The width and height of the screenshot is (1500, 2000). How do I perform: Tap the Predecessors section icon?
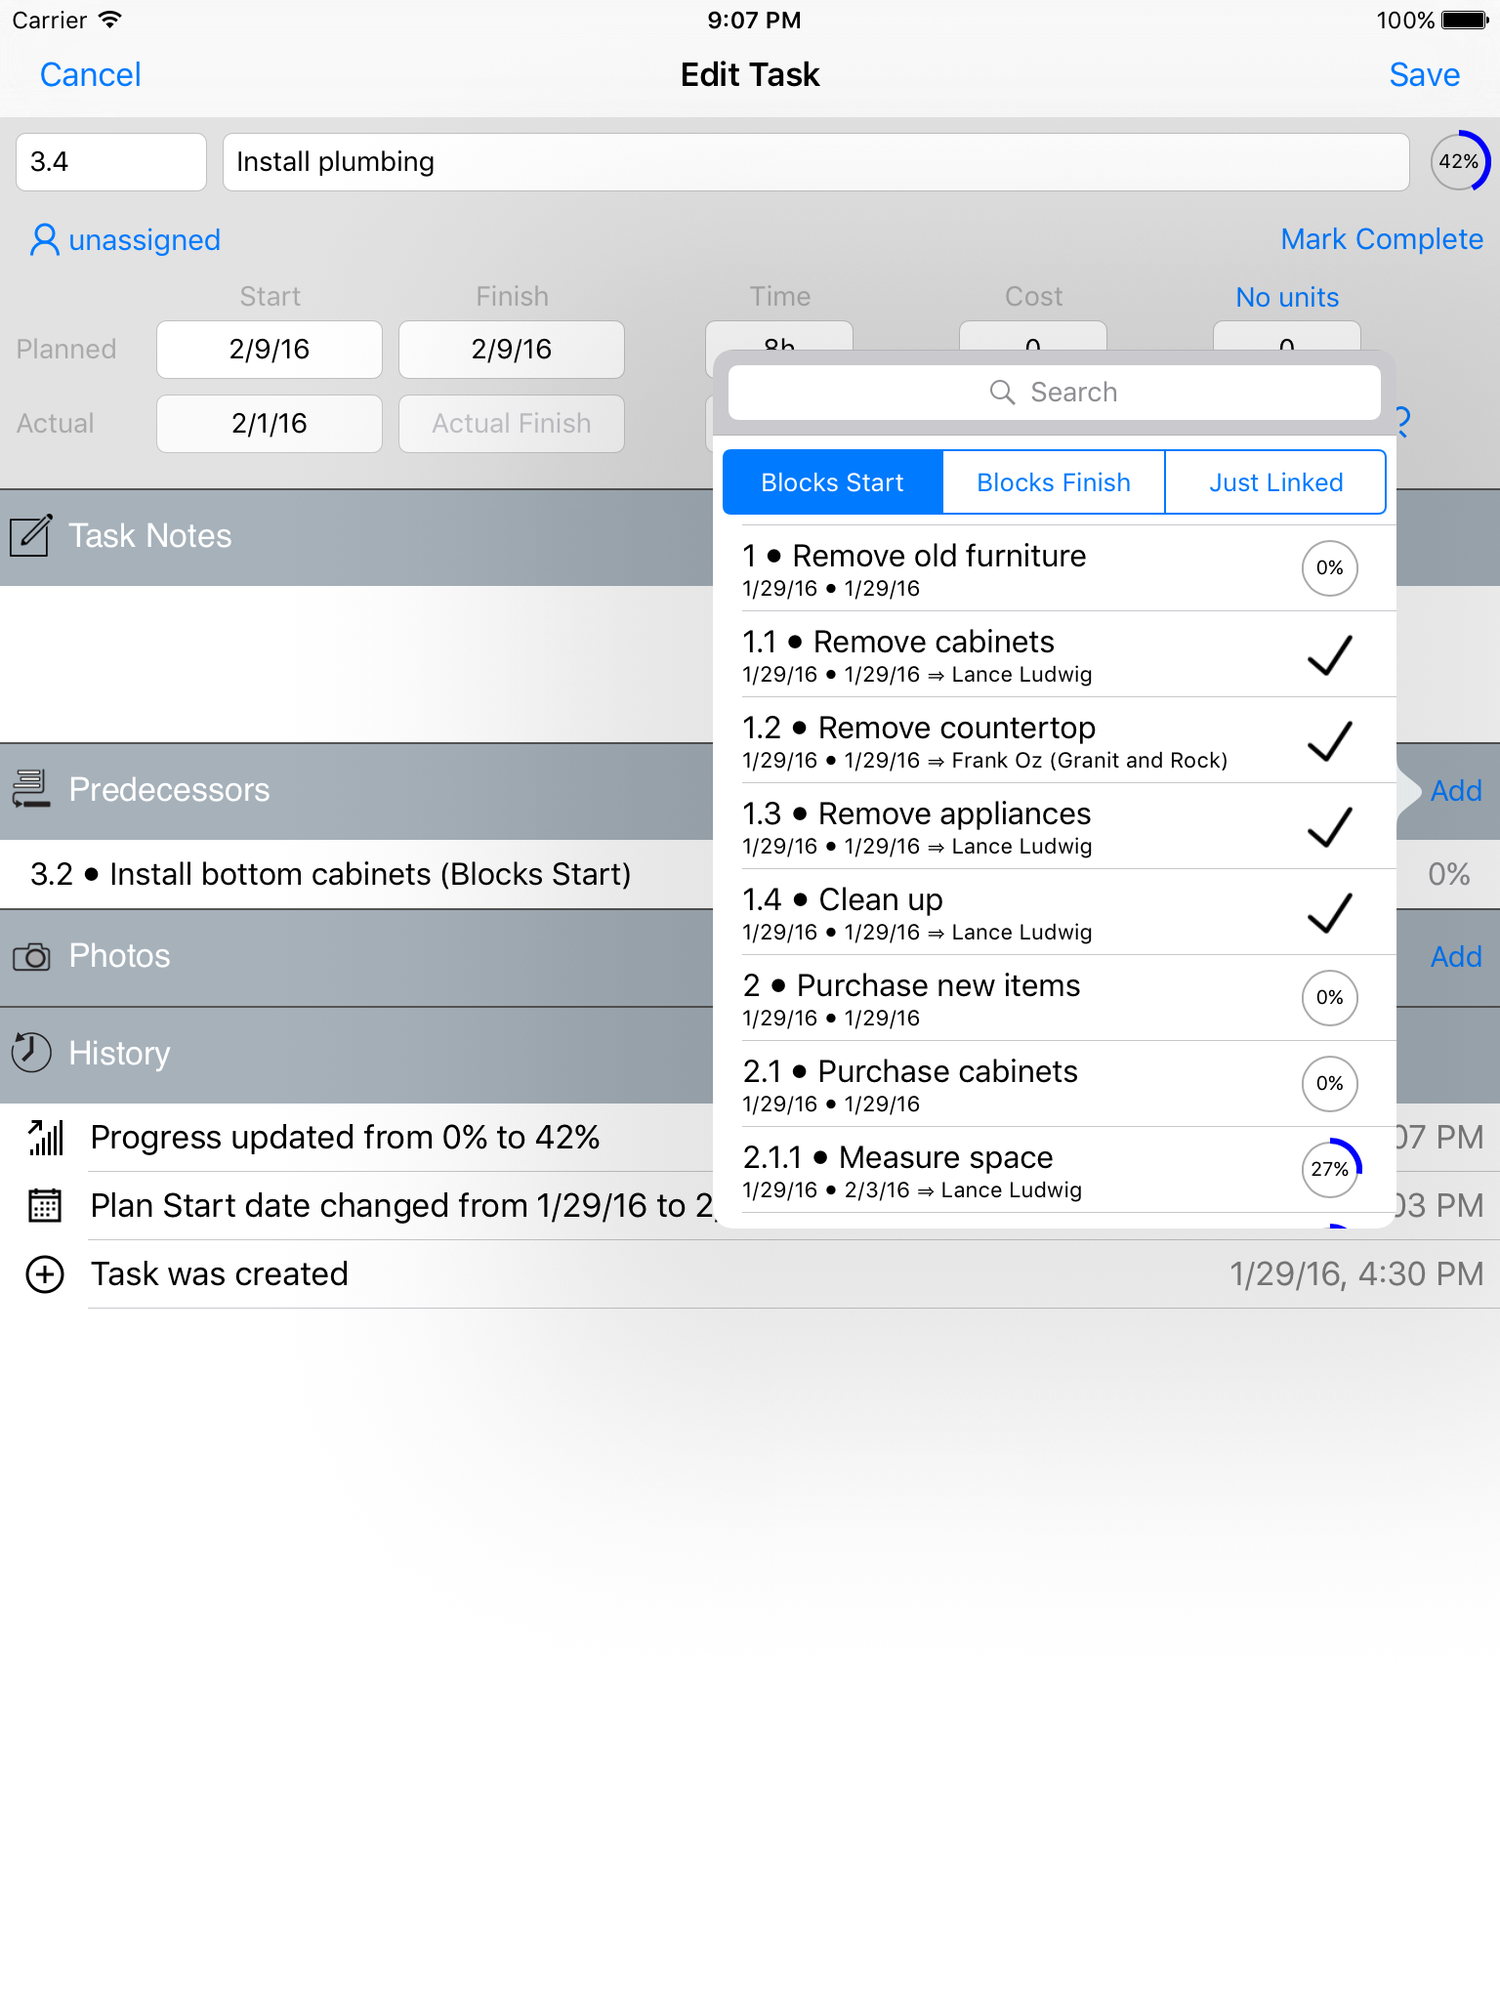[31, 790]
